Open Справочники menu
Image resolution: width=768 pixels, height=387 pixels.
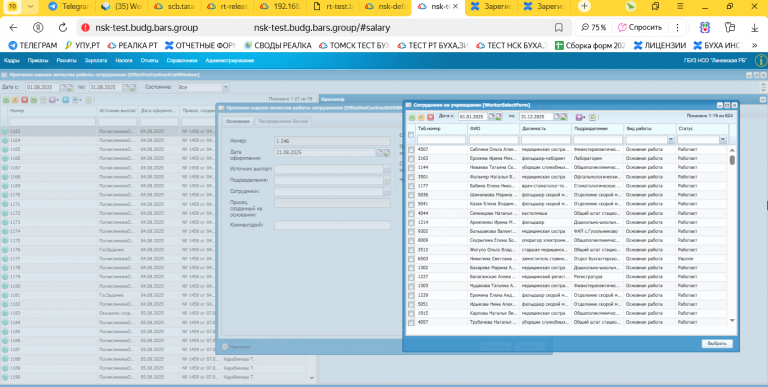[182, 61]
